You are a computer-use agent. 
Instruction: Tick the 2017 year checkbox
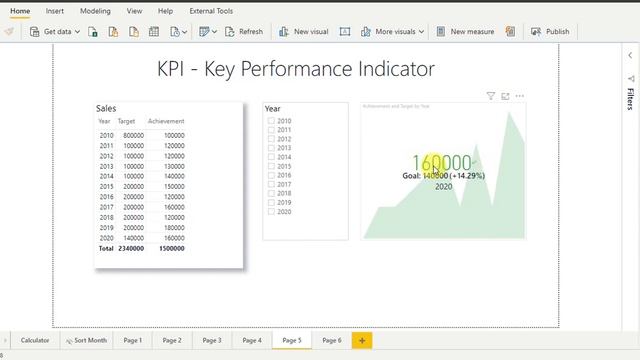(x=271, y=184)
